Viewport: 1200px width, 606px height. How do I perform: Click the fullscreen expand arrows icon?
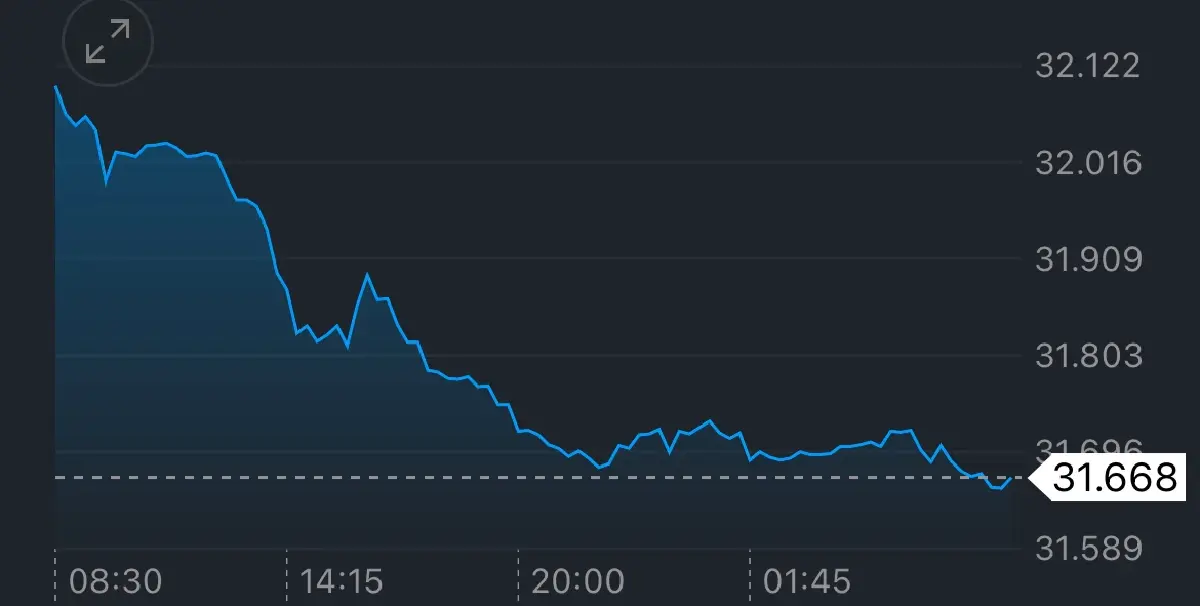pos(107,43)
